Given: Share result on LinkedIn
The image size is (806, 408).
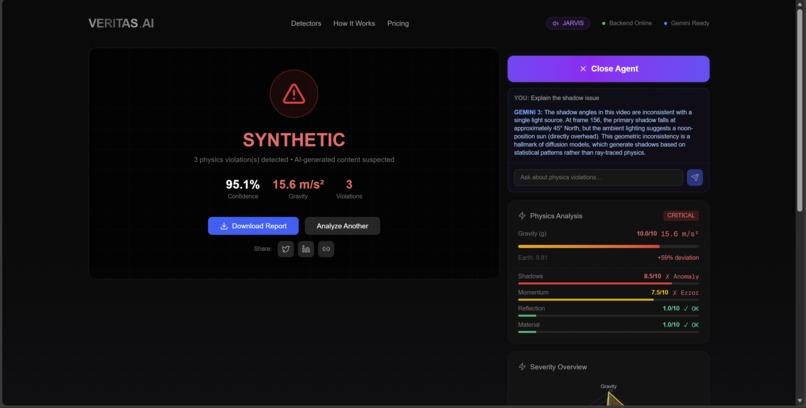Looking at the screenshot, I should [x=306, y=249].
